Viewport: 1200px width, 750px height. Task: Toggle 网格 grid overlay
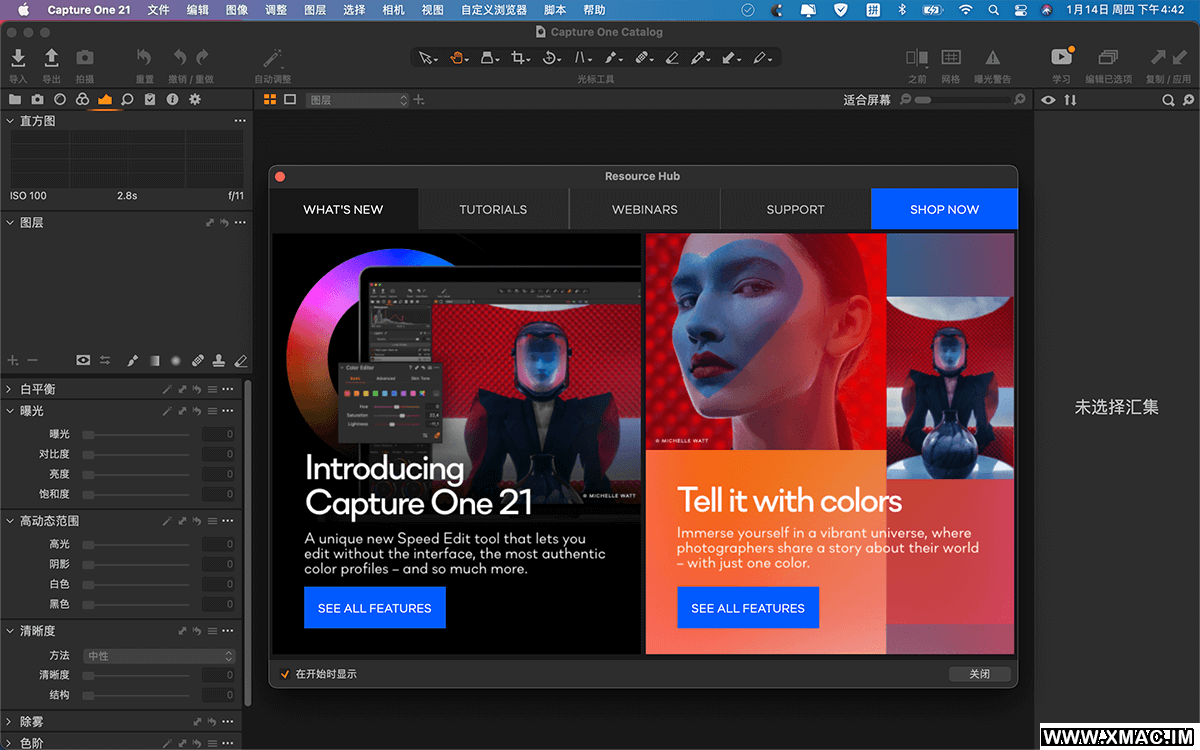click(x=951, y=58)
